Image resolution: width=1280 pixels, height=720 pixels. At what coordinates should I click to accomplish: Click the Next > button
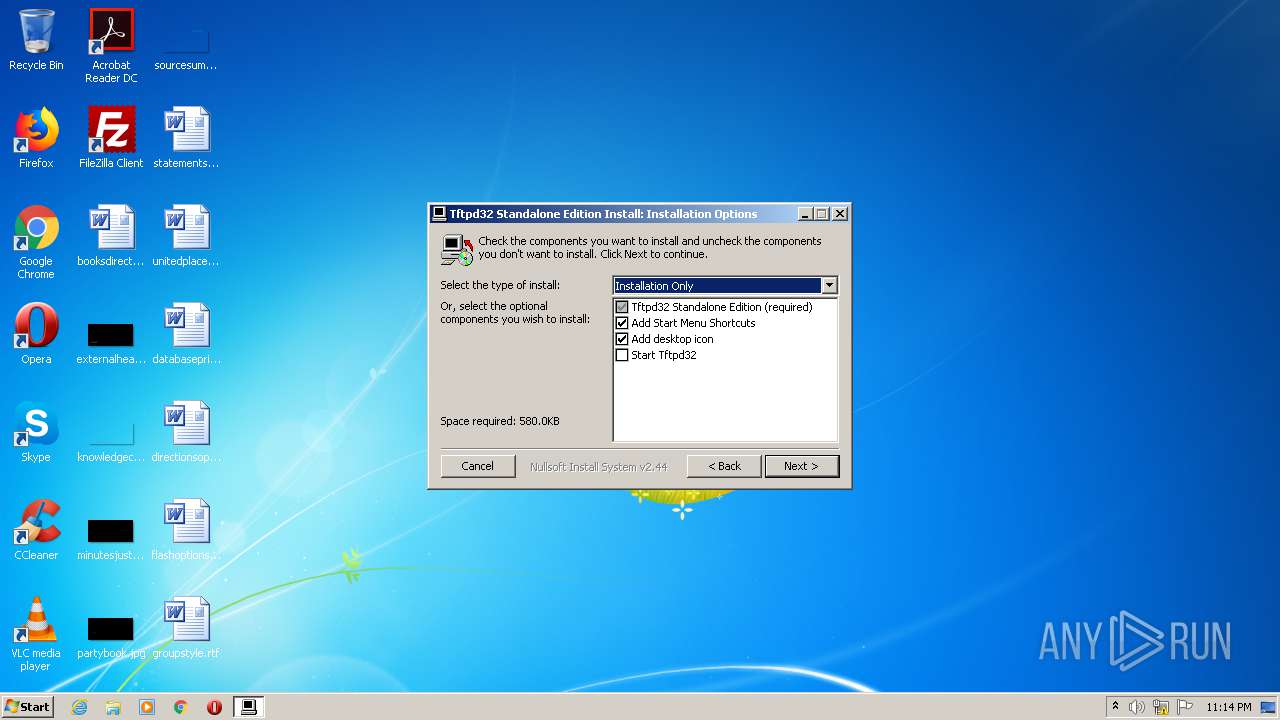coord(802,466)
